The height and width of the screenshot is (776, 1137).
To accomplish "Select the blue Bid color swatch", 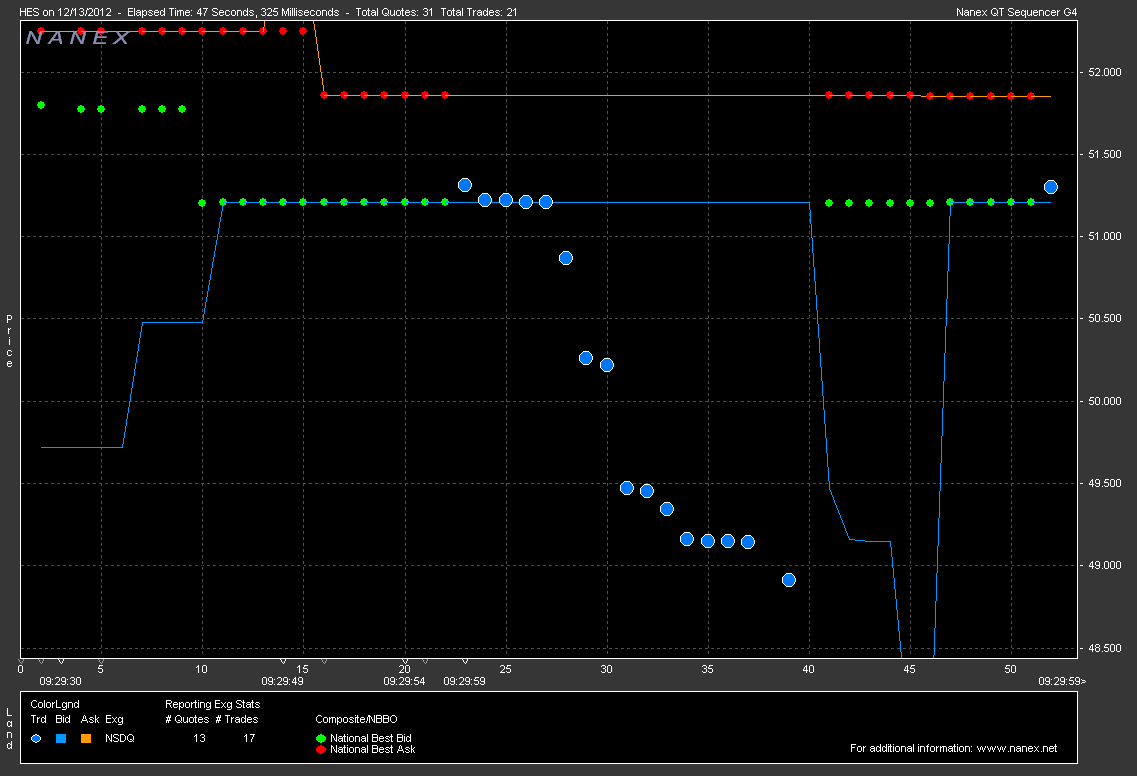I will (61, 738).
